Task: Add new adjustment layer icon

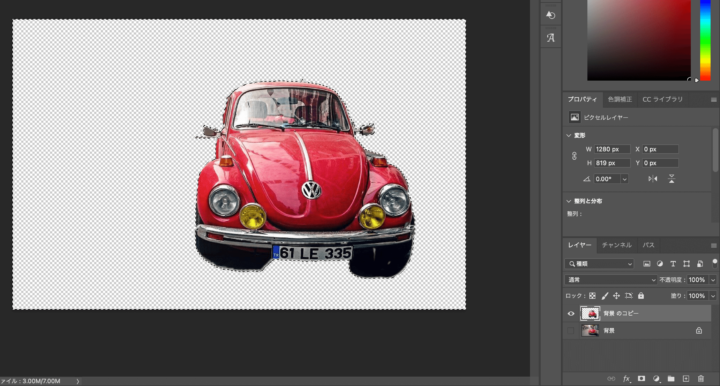Action: click(656, 379)
